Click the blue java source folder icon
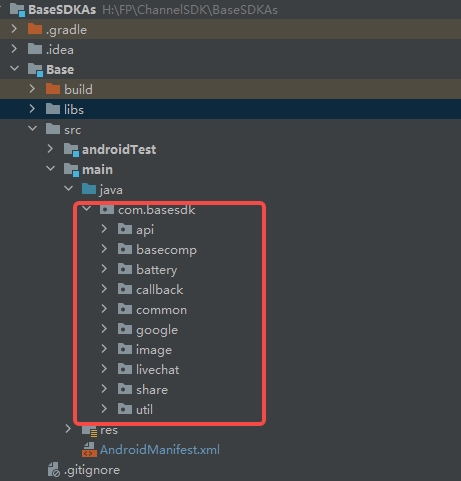 click(89, 189)
